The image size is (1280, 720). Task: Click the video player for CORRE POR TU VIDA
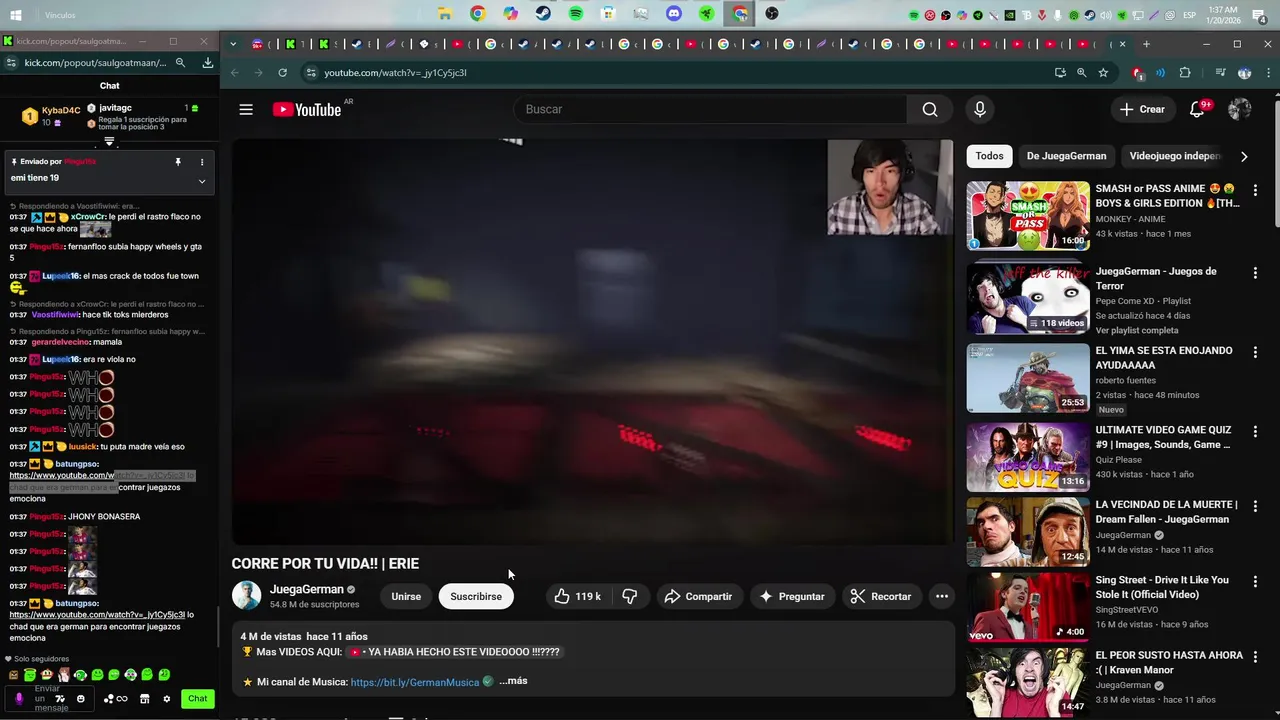click(593, 342)
